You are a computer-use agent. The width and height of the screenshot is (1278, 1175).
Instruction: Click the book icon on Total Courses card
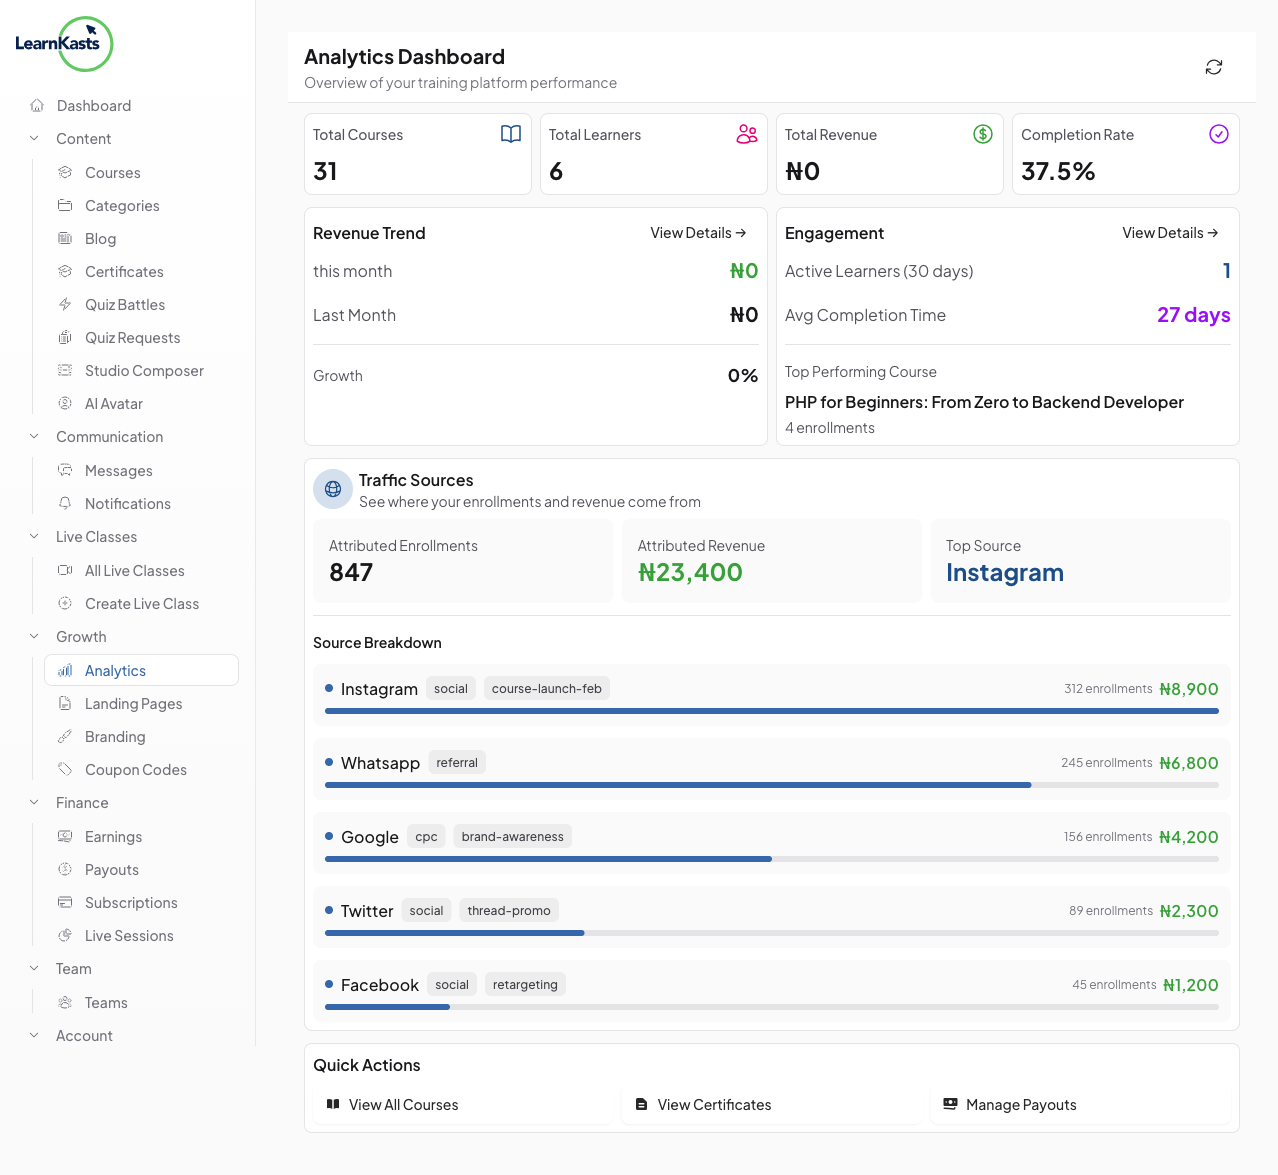(510, 134)
